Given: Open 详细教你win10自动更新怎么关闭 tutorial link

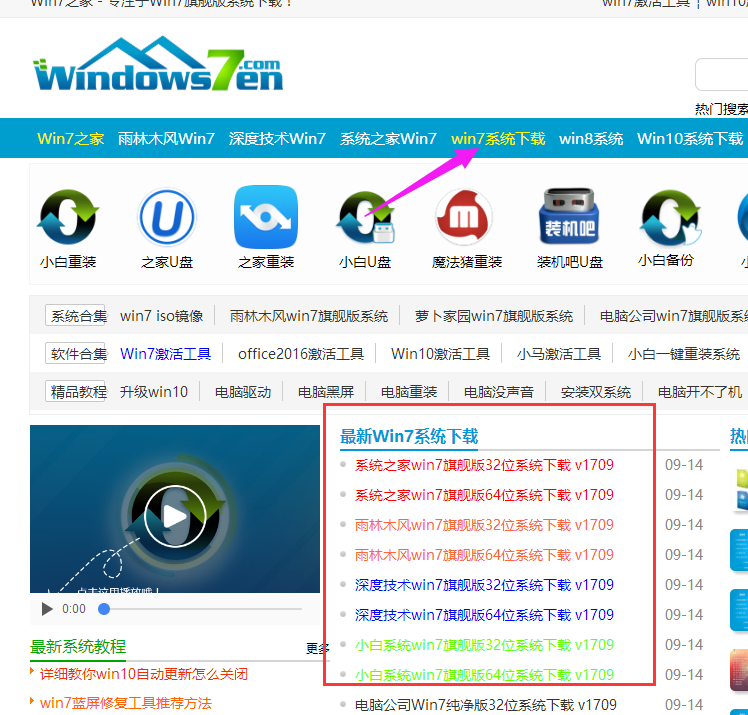Looking at the screenshot, I should 144,674.
